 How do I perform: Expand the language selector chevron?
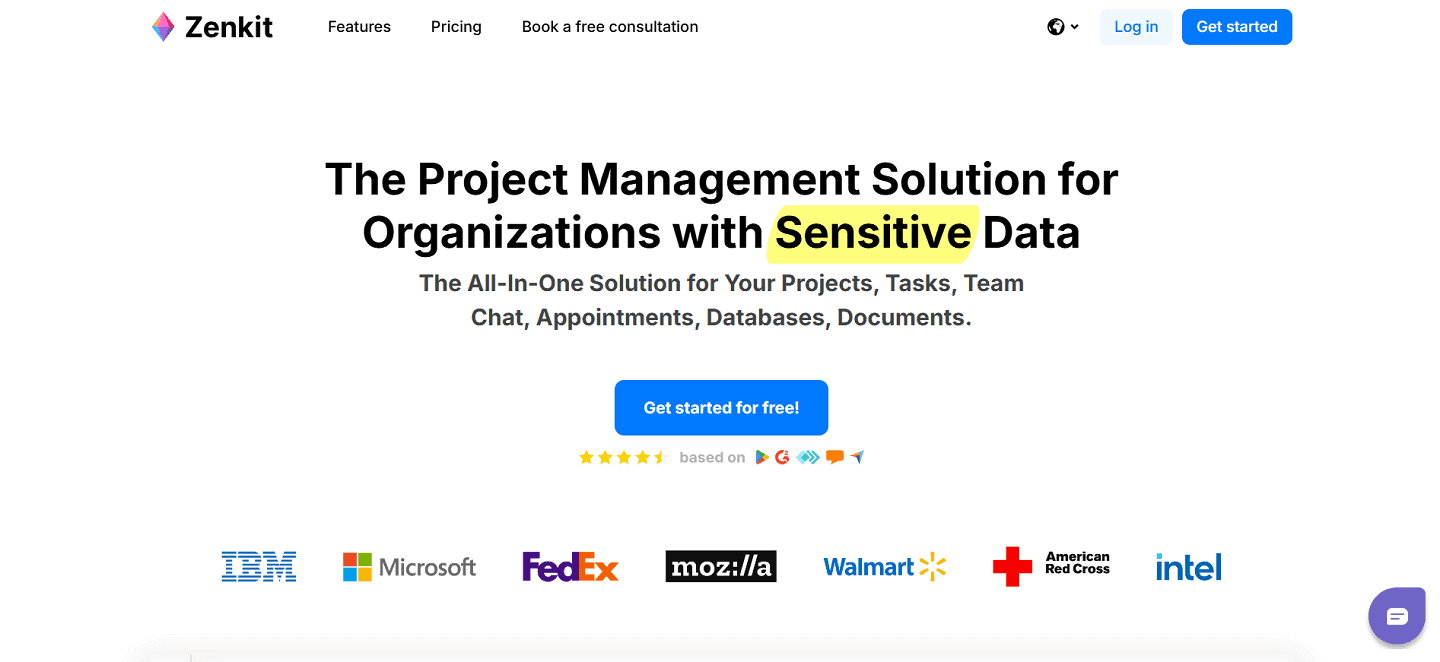tap(1073, 27)
